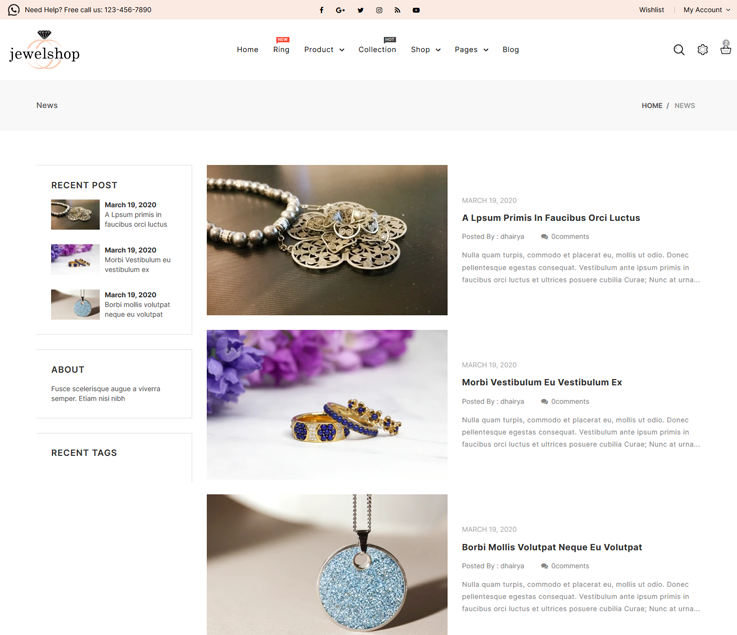737x635 pixels.
Task: Open post titled Morbi Vestibulum Eu Vestibulum Ex
Action: [541, 382]
